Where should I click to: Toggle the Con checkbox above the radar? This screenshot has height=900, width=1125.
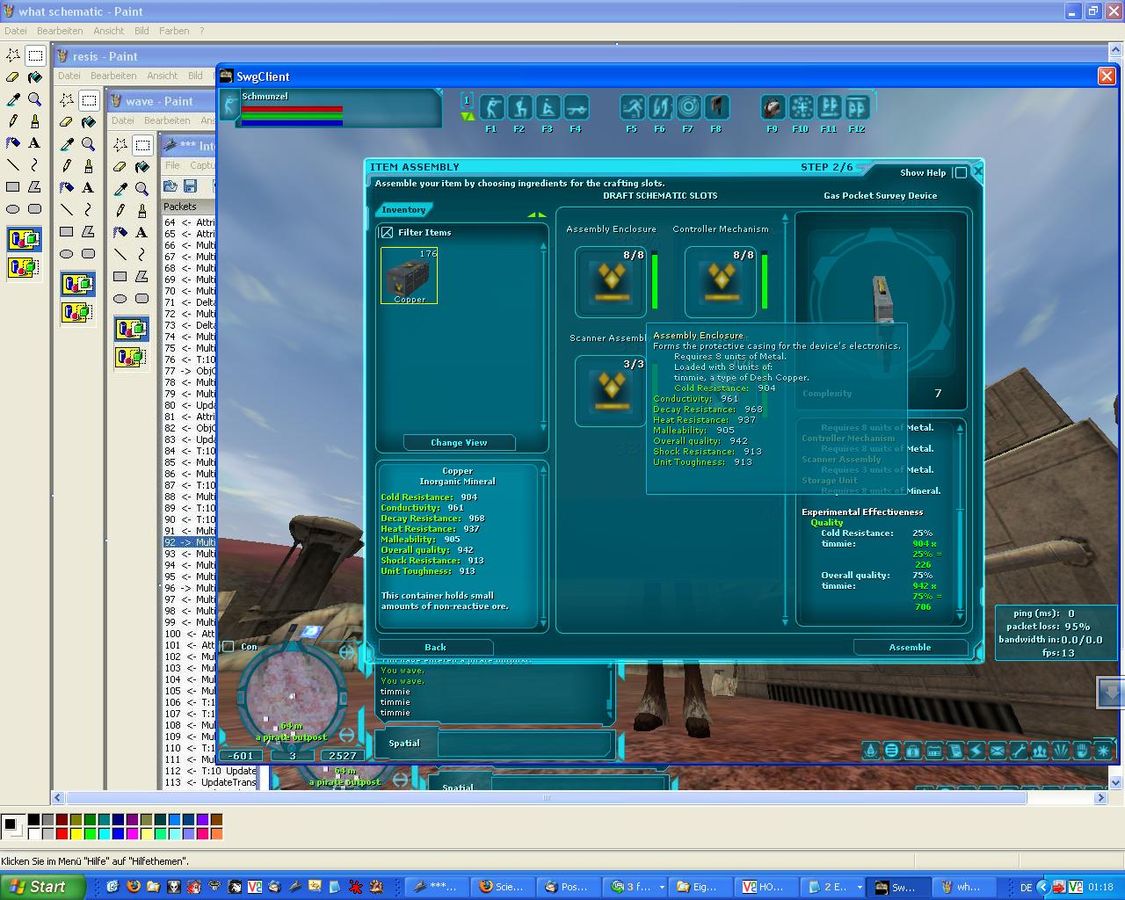tap(228, 647)
